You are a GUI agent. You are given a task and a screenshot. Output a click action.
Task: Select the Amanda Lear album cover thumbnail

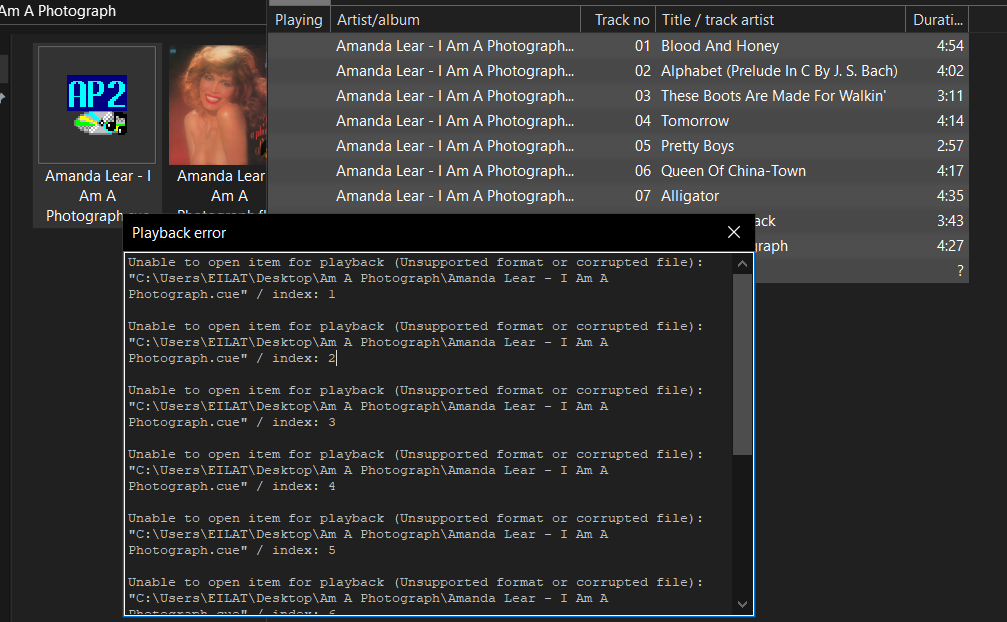[217, 105]
